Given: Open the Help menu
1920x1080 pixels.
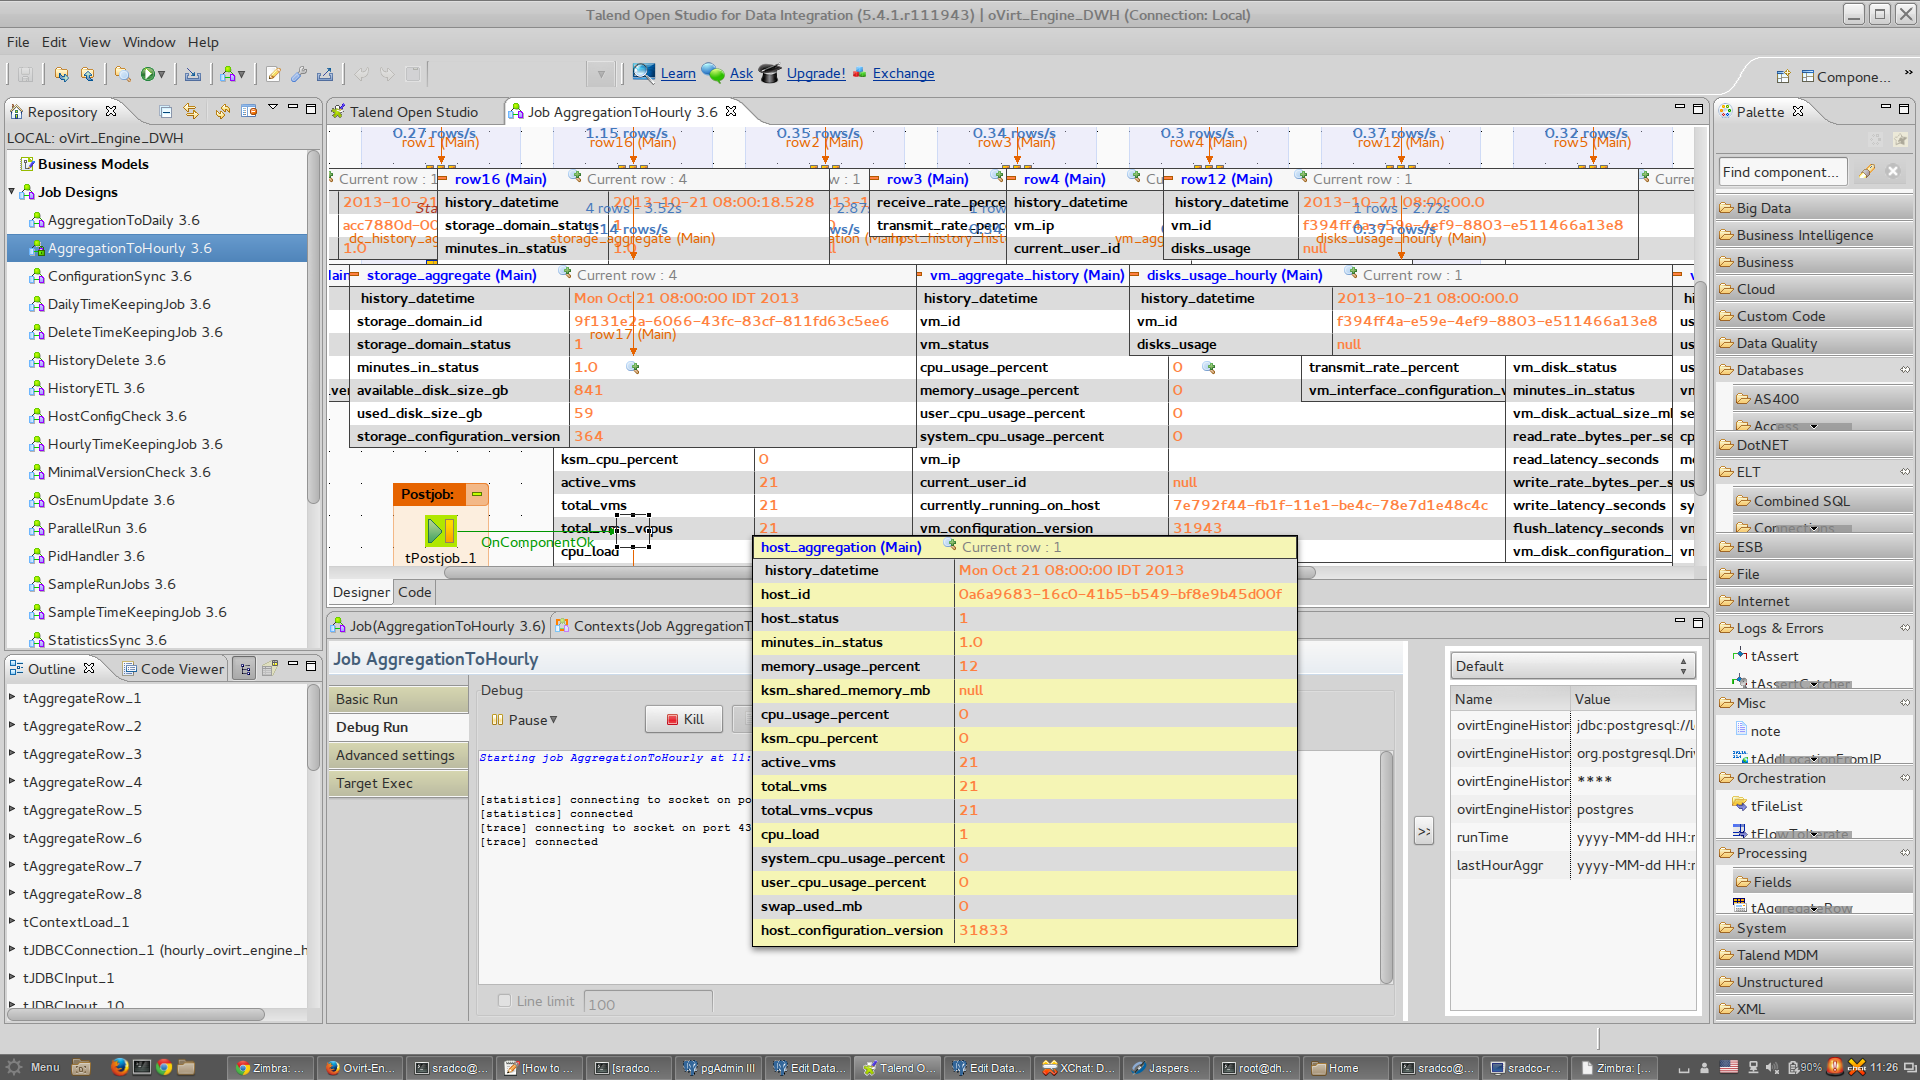Looking at the screenshot, I should 203,42.
